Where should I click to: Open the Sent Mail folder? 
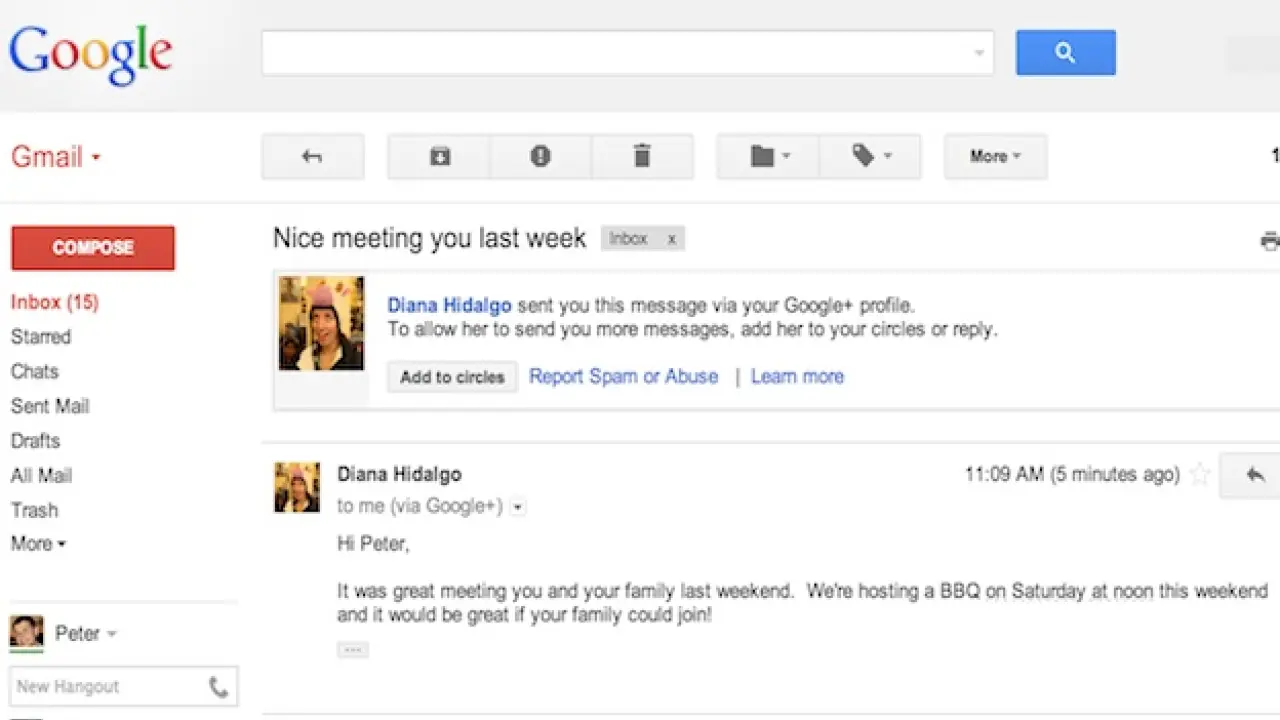click(50, 406)
